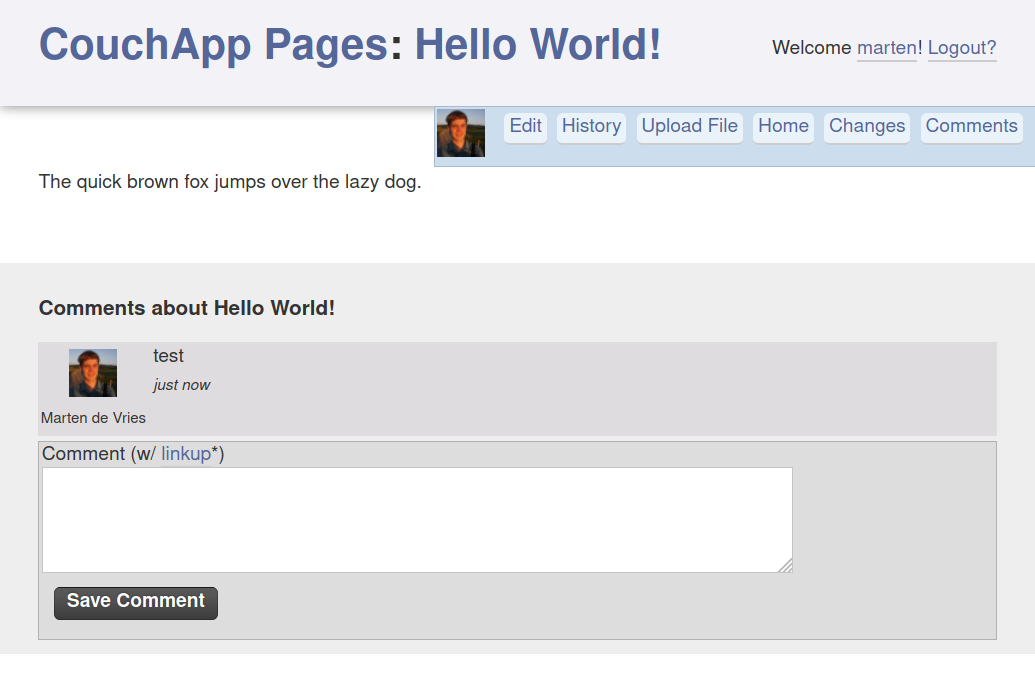This screenshot has height=691, width=1035.
Task: Go to Home from the toolbar
Action: point(783,126)
